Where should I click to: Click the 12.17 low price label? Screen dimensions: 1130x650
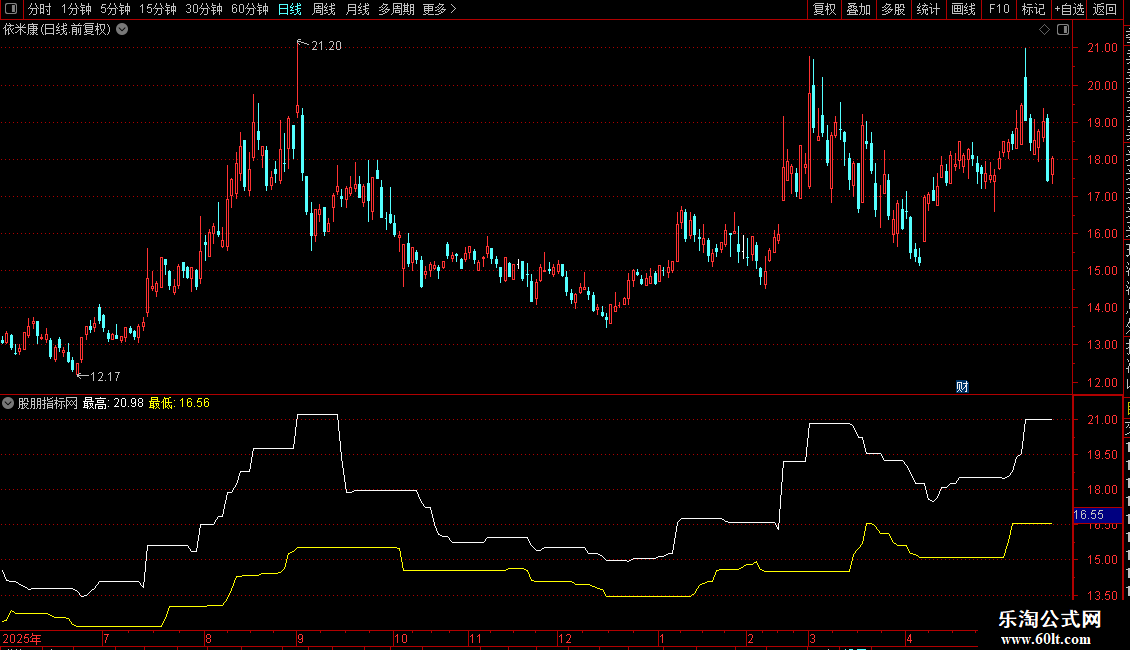click(105, 377)
